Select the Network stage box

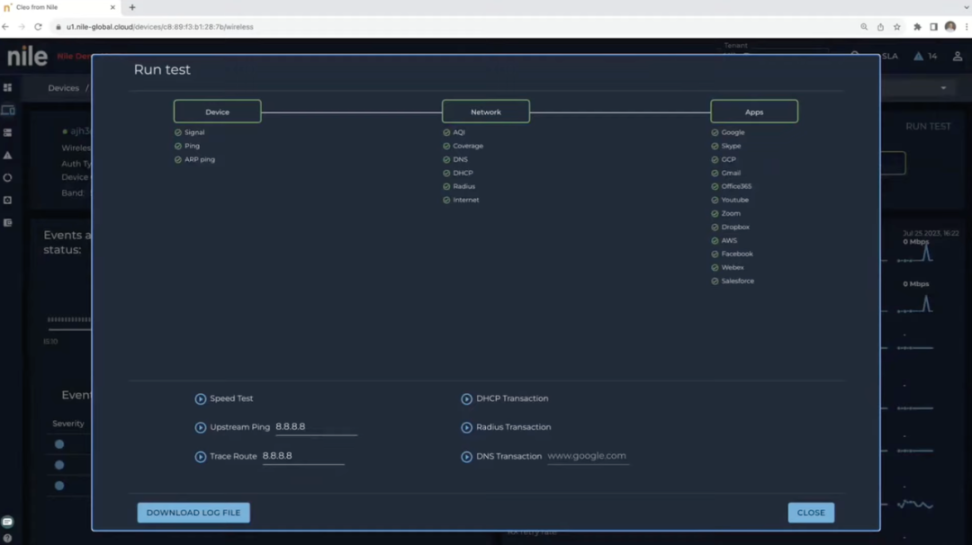point(485,112)
